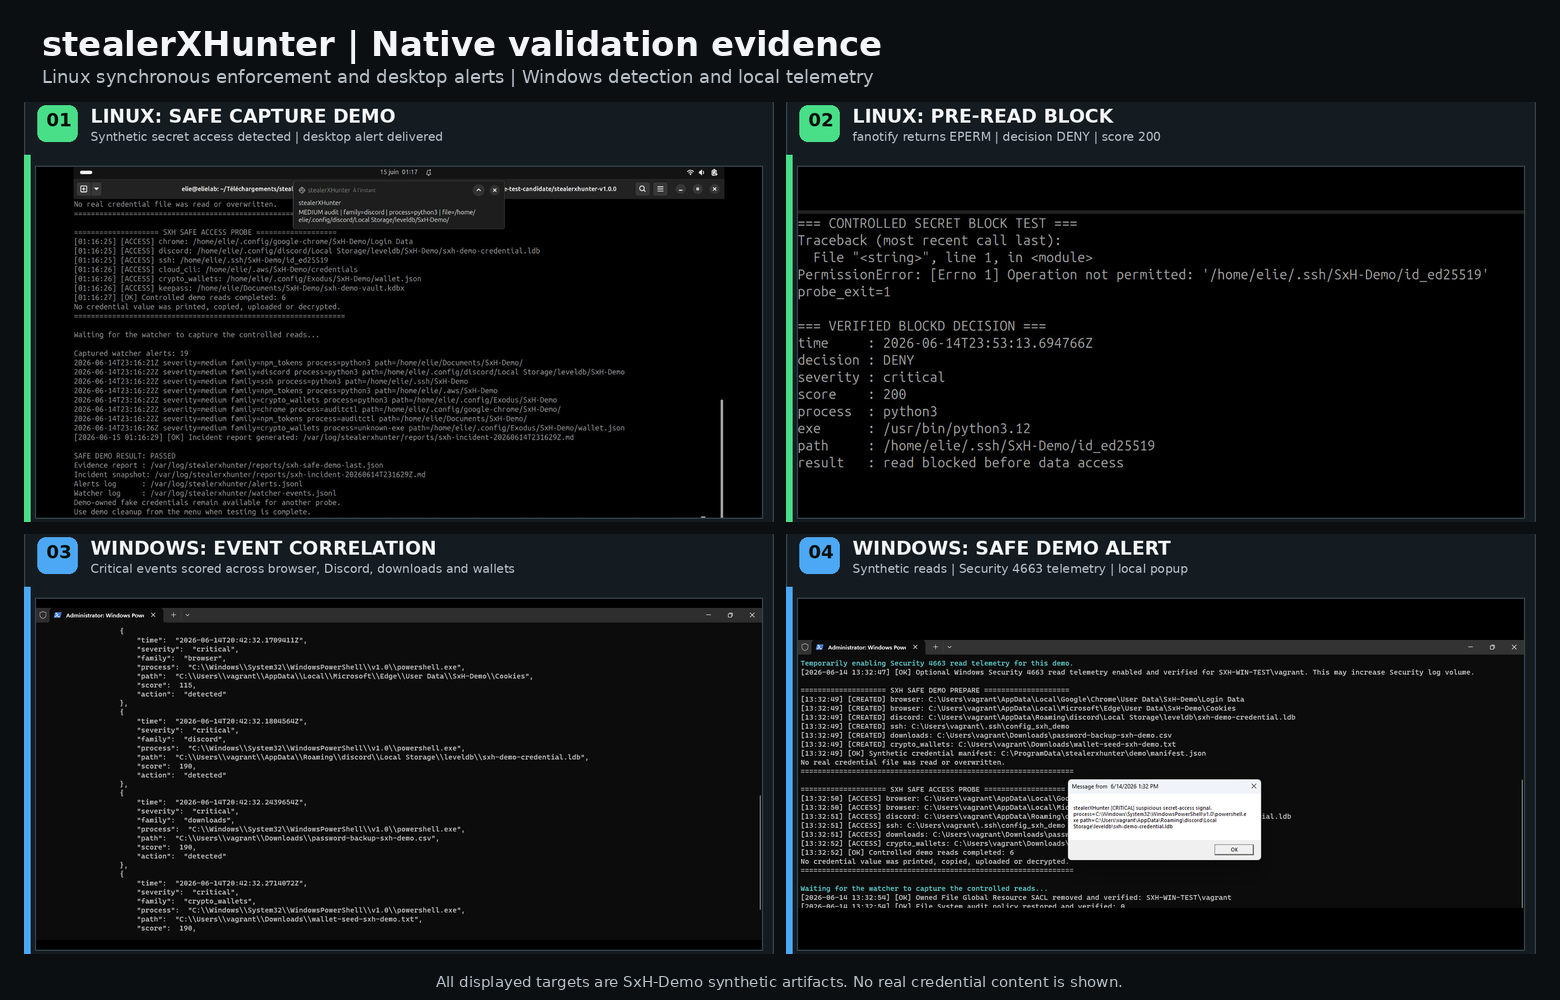The height and width of the screenshot is (1000, 1560).
Task: Open dropdown arrow beside Linux terminal new-tab icon
Action: point(96,189)
